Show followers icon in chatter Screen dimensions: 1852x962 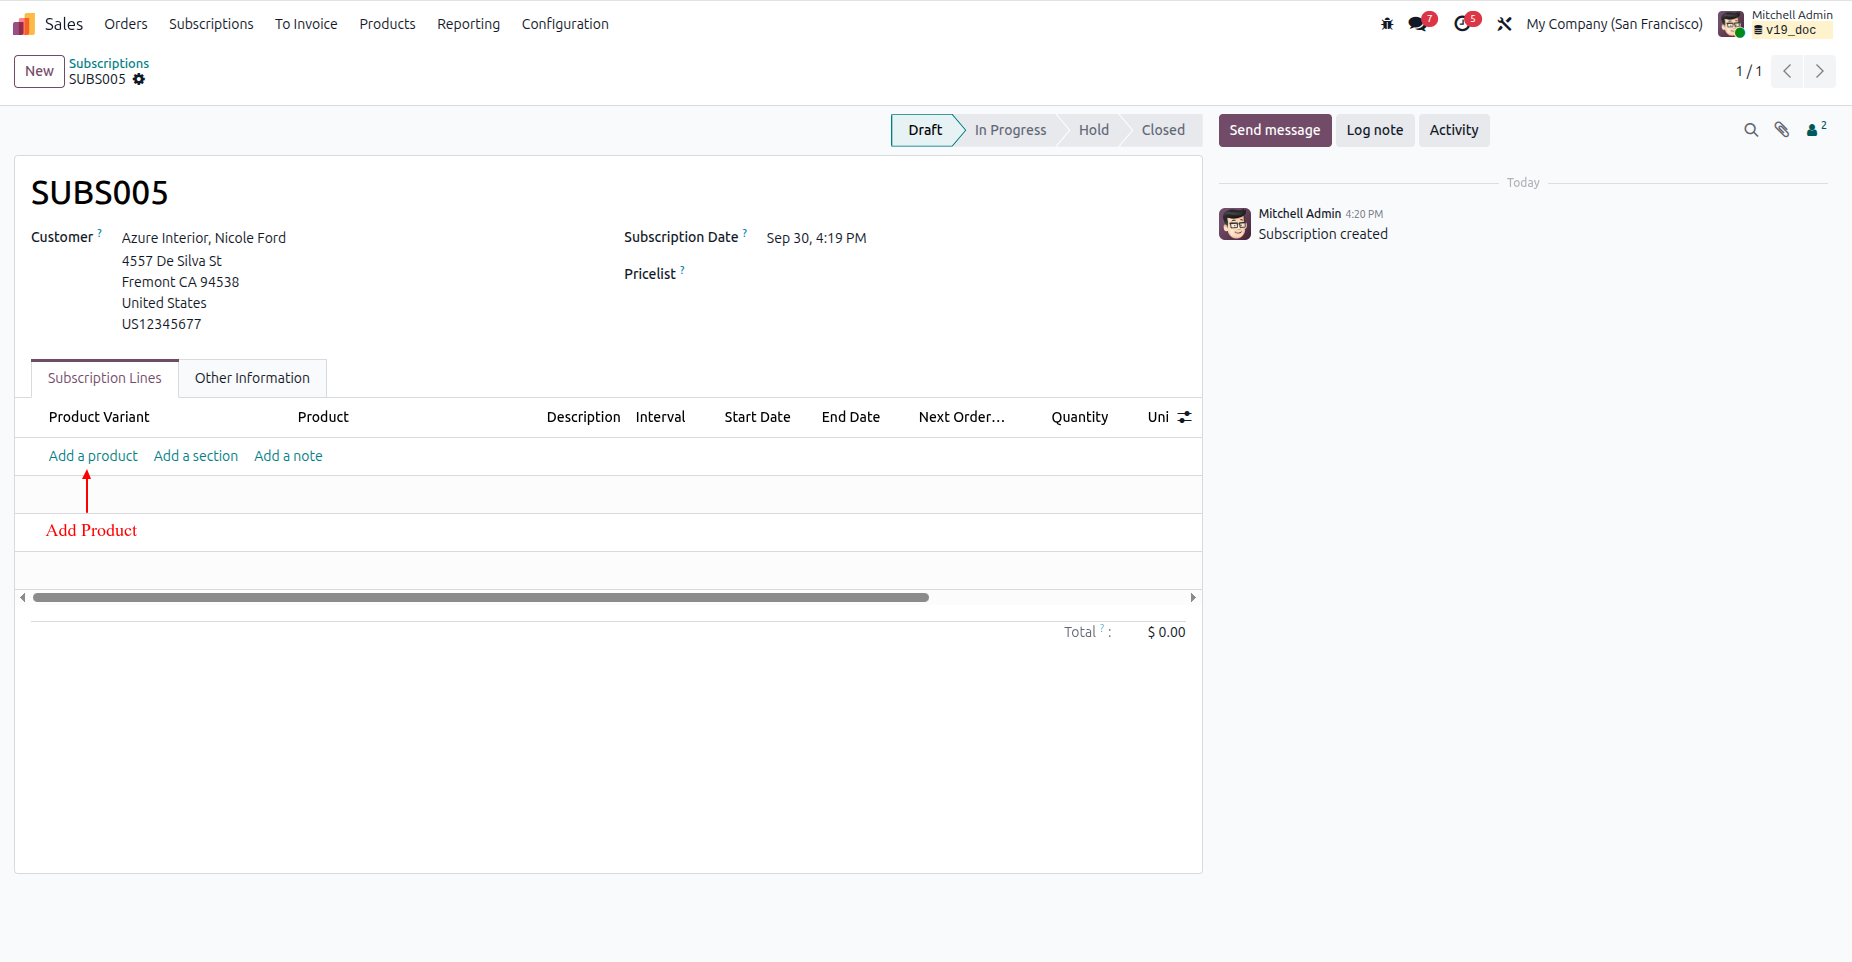[1816, 129]
